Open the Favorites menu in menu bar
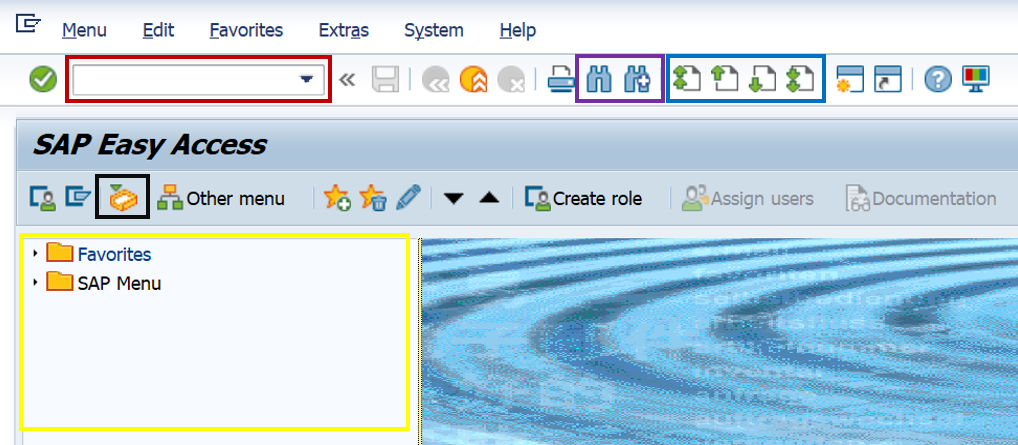1018x445 pixels. [246, 31]
